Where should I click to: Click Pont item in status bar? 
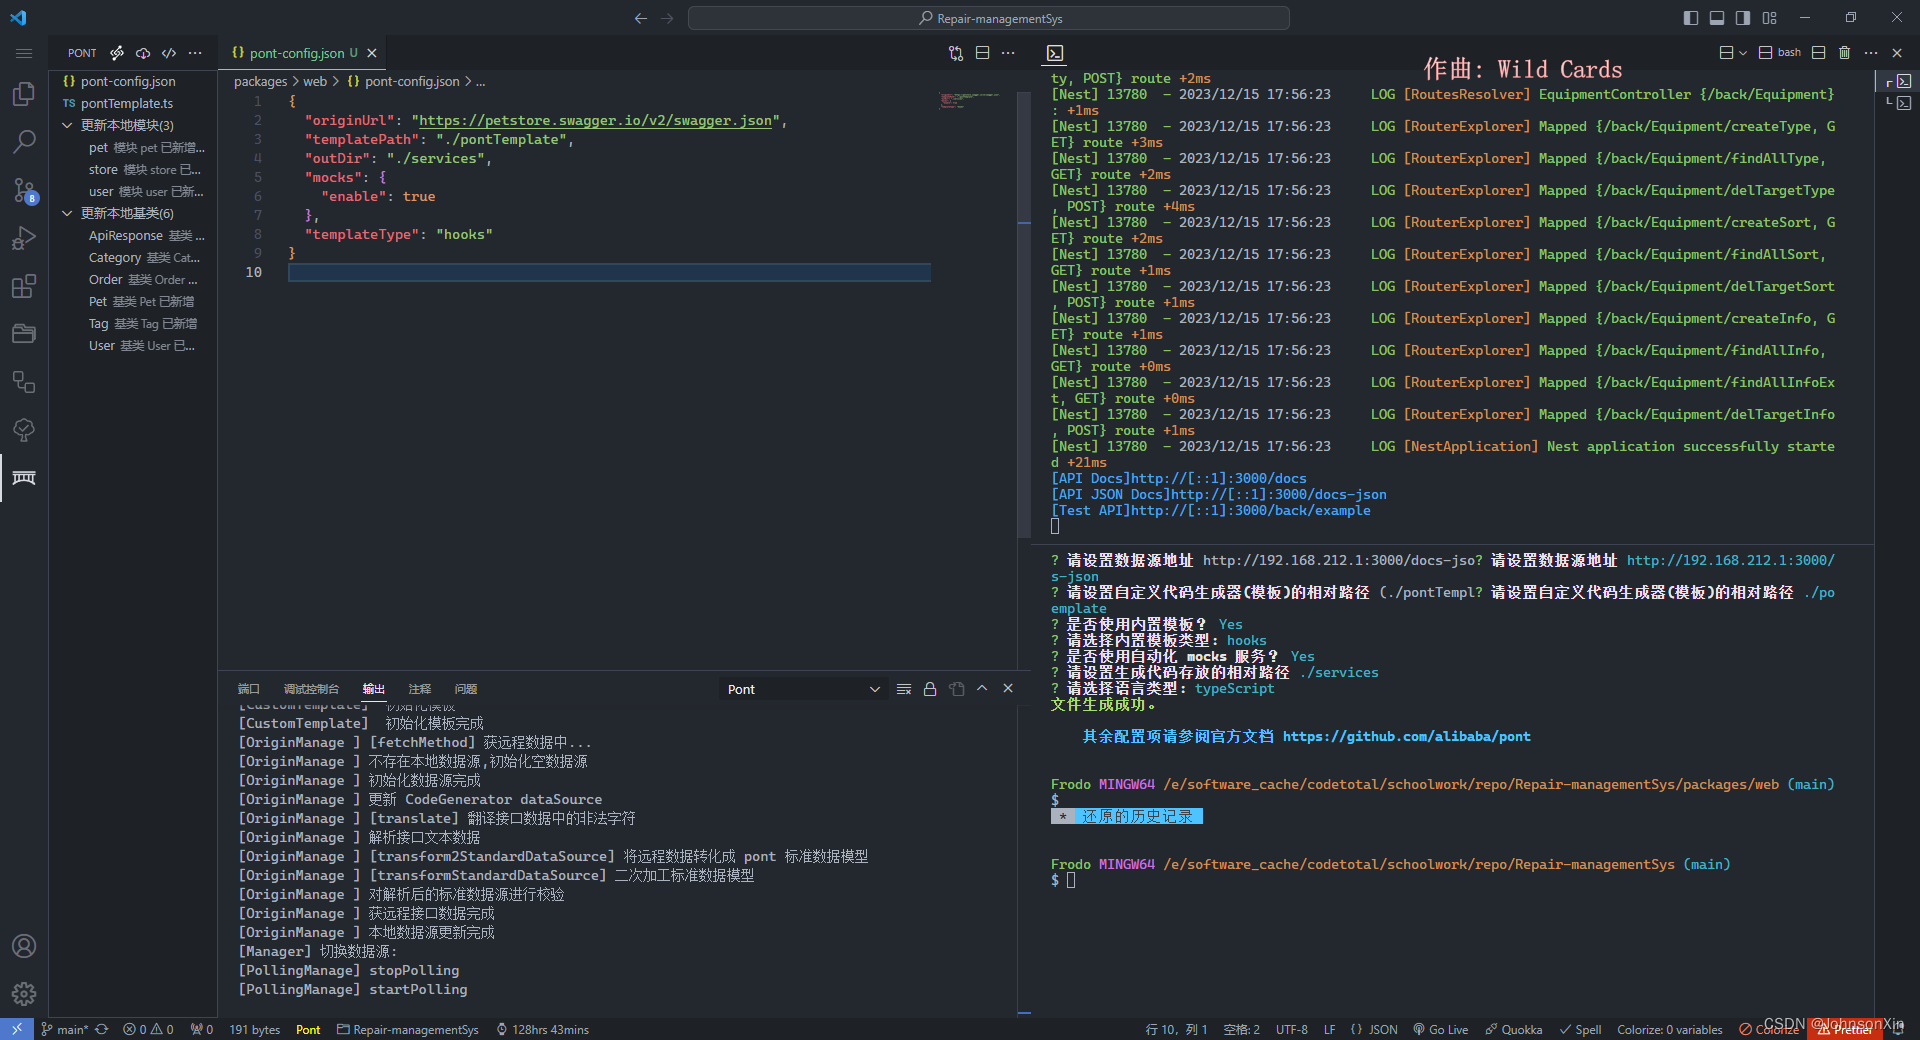click(308, 1029)
